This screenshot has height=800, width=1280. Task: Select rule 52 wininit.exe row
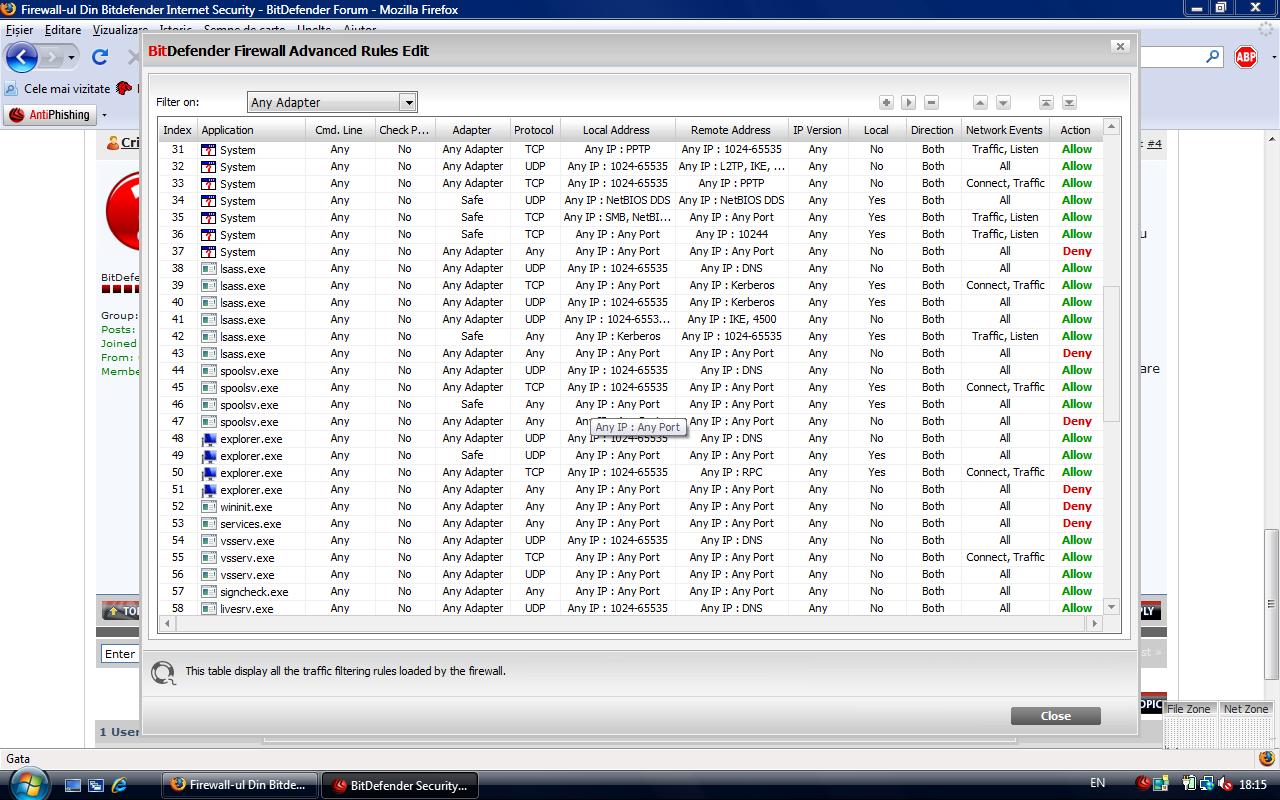pos(631,507)
